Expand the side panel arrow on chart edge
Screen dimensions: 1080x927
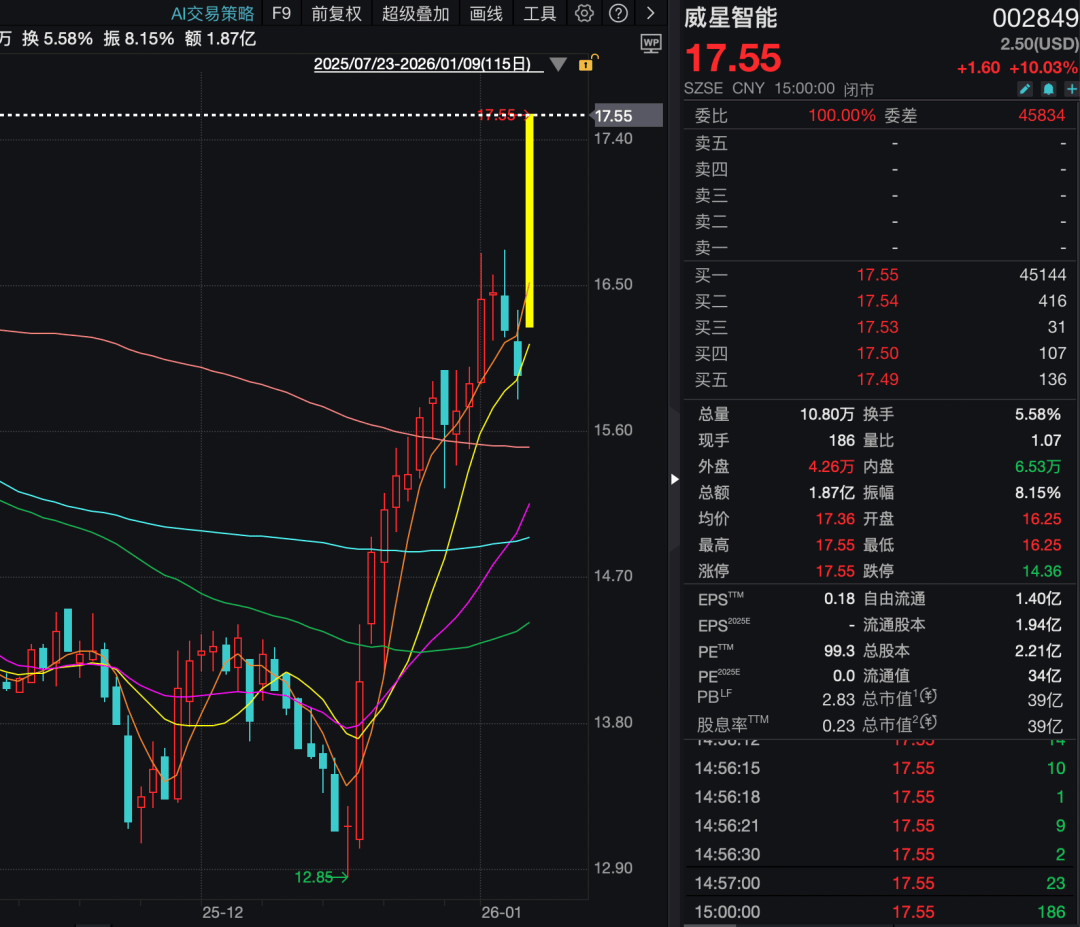point(675,479)
